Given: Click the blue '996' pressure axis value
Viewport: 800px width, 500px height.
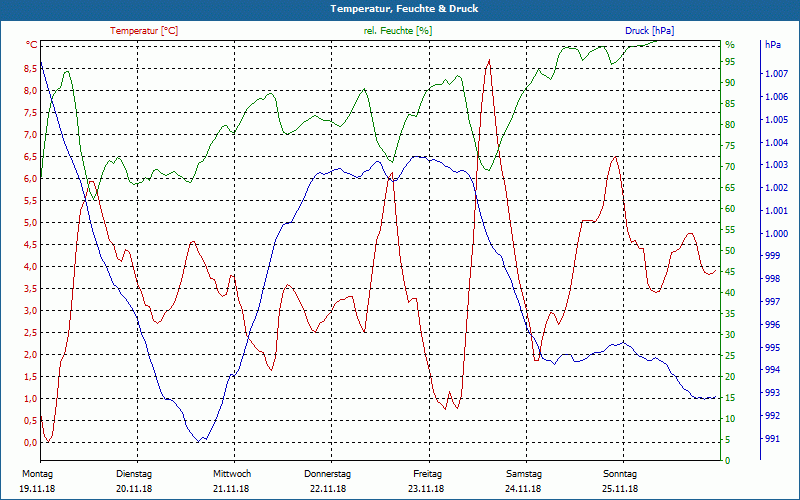Looking at the screenshot, I should click(x=772, y=325).
